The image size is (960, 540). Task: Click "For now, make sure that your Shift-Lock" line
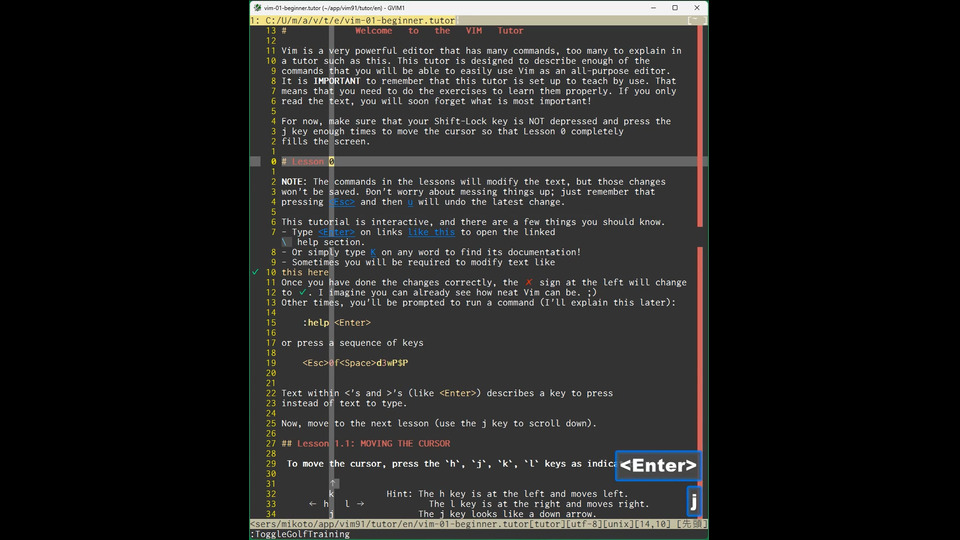coord(476,121)
